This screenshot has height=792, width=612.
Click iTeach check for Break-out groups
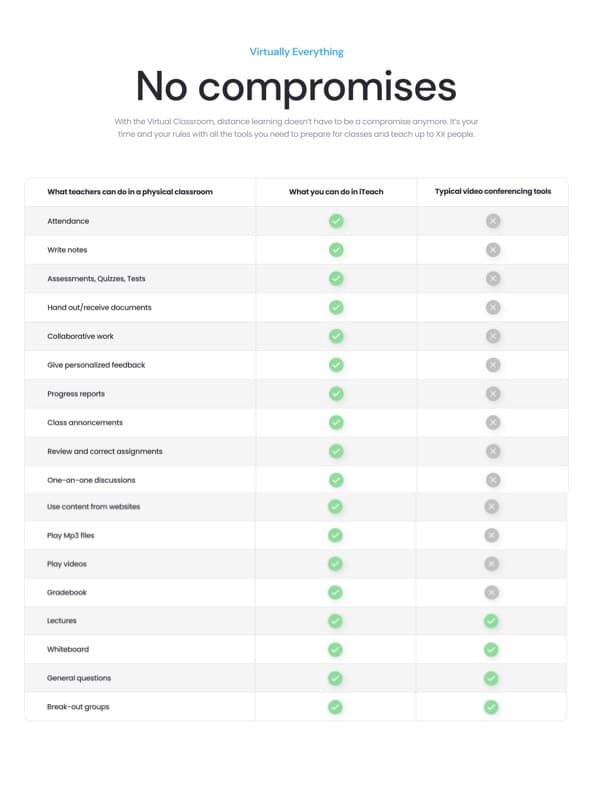336,707
